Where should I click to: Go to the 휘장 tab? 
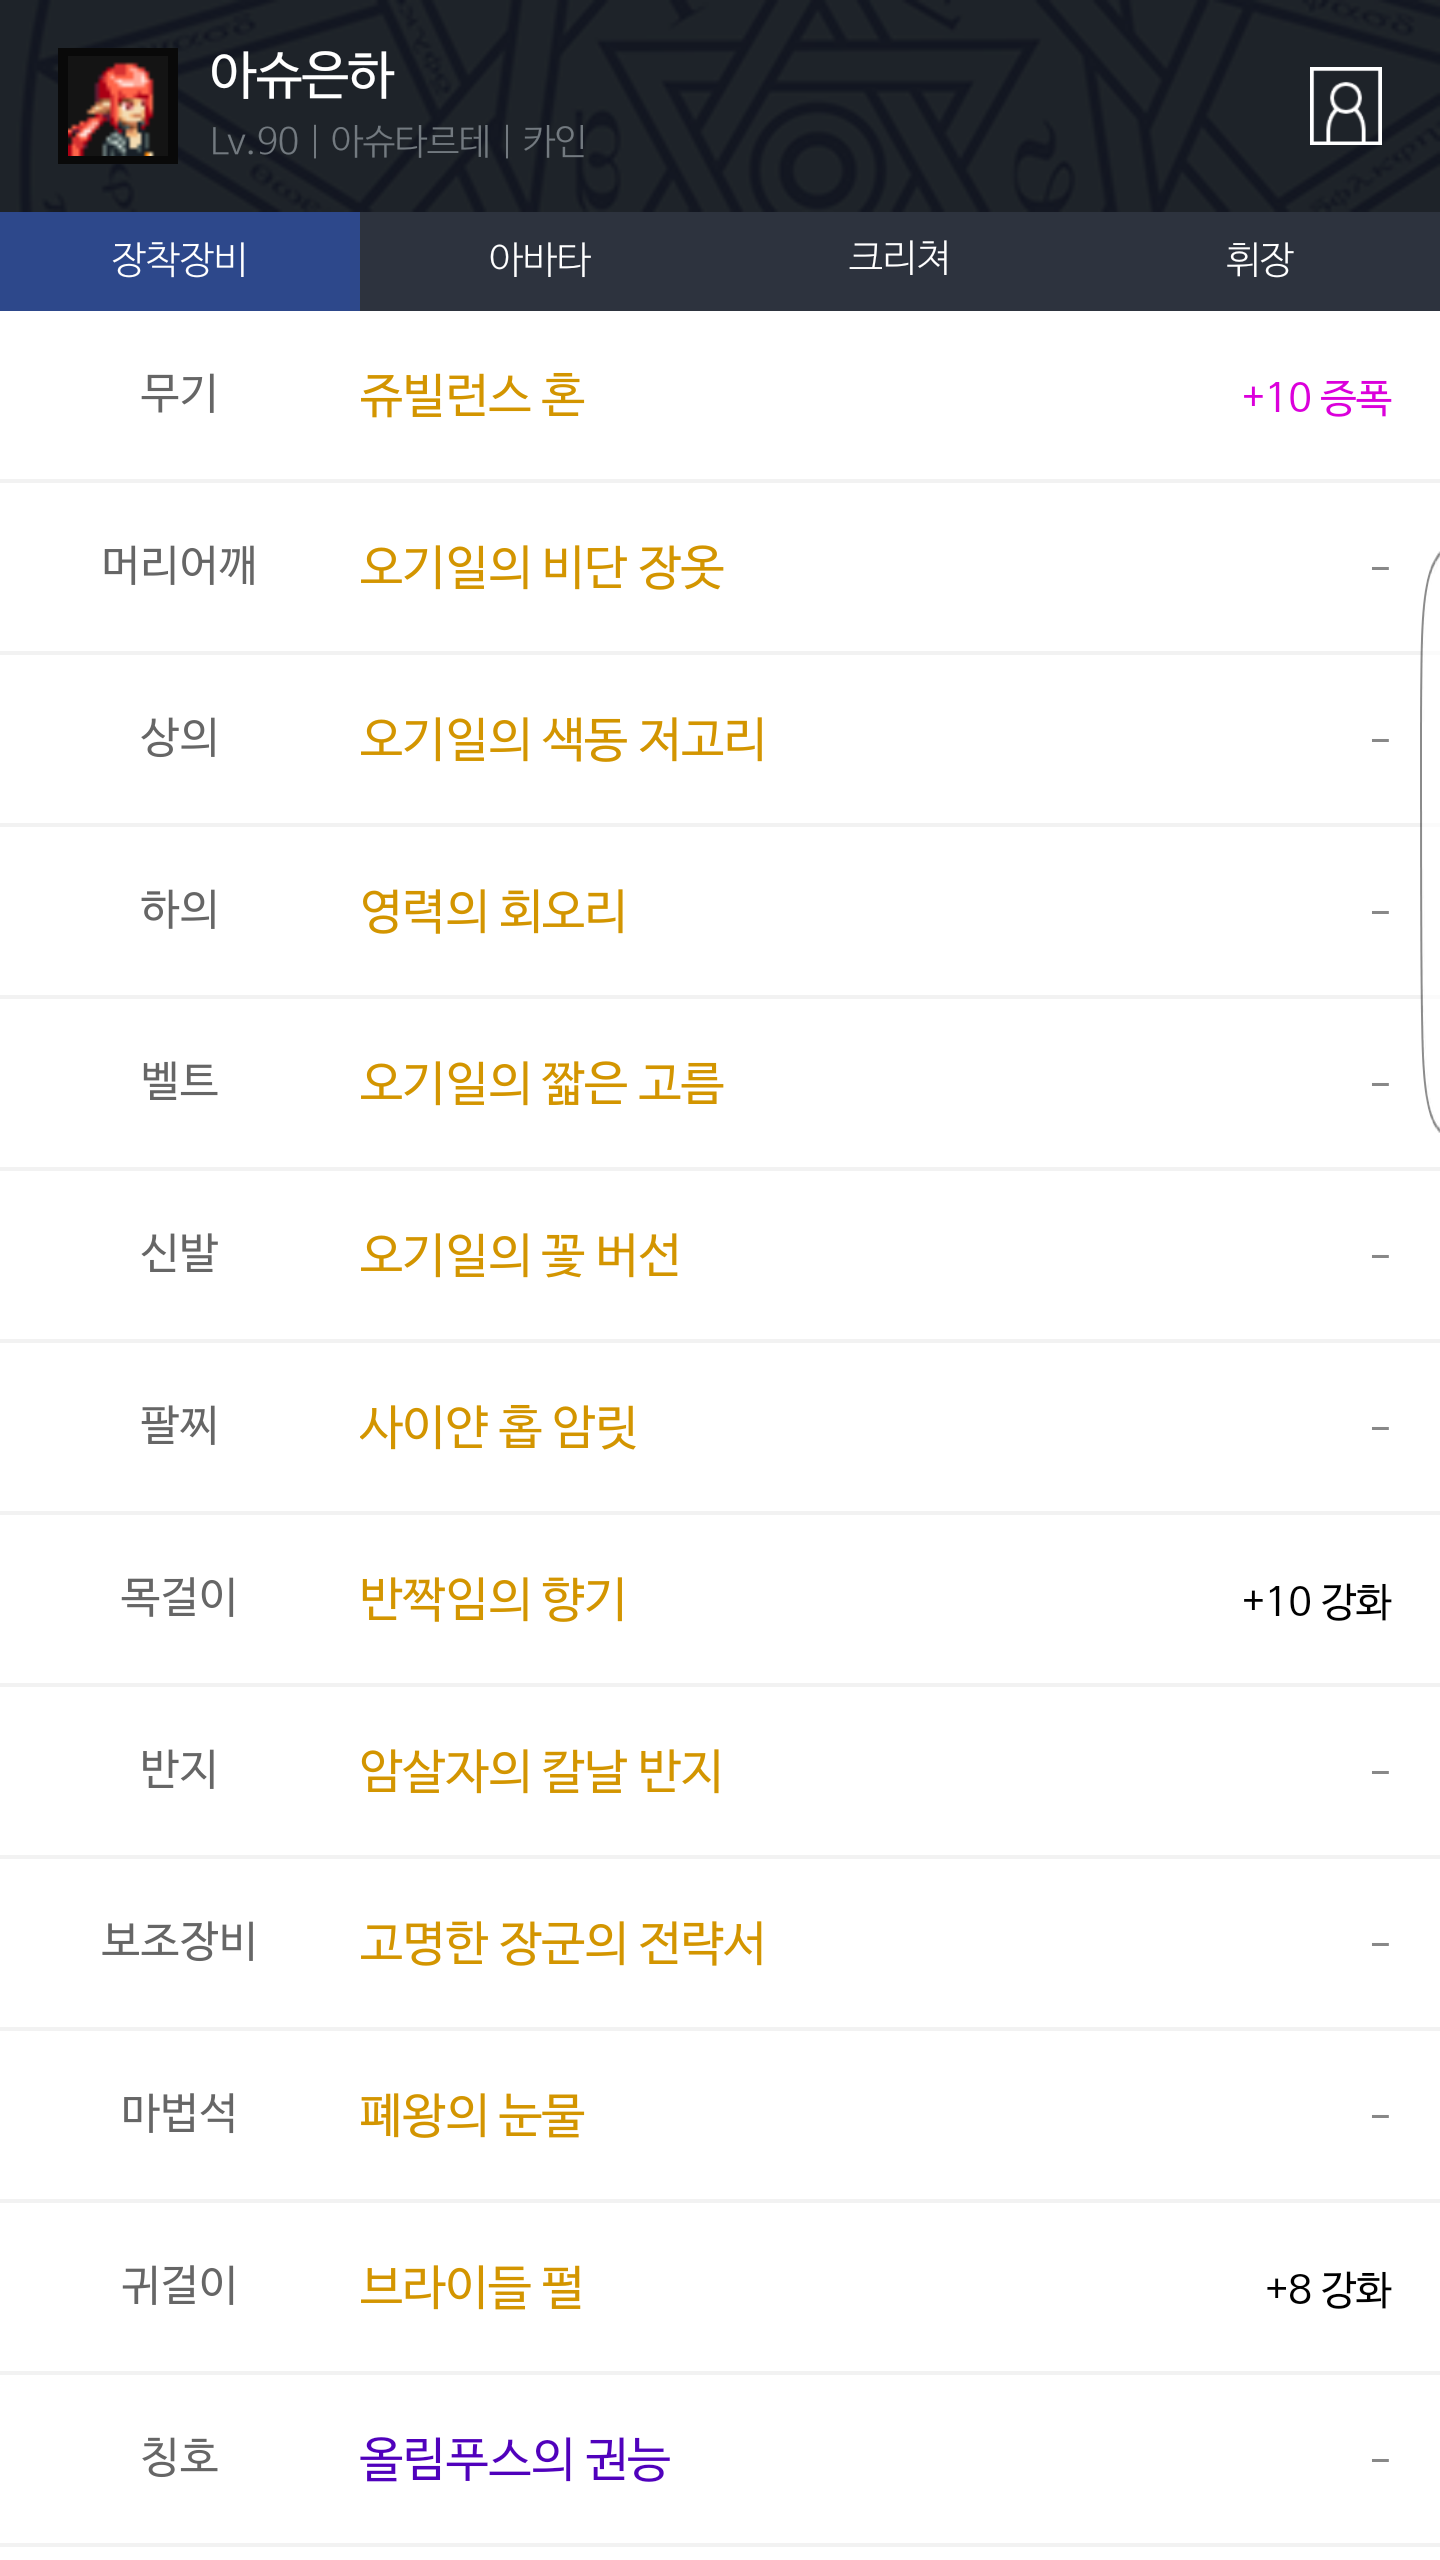point(1259,260)
